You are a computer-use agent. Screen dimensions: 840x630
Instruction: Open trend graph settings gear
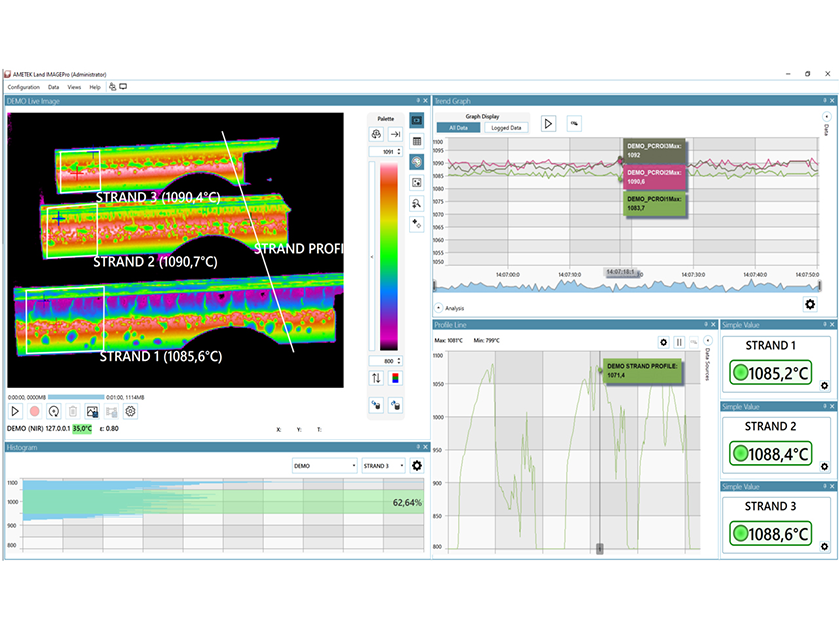pyautogui.click(x=810, y=304)
